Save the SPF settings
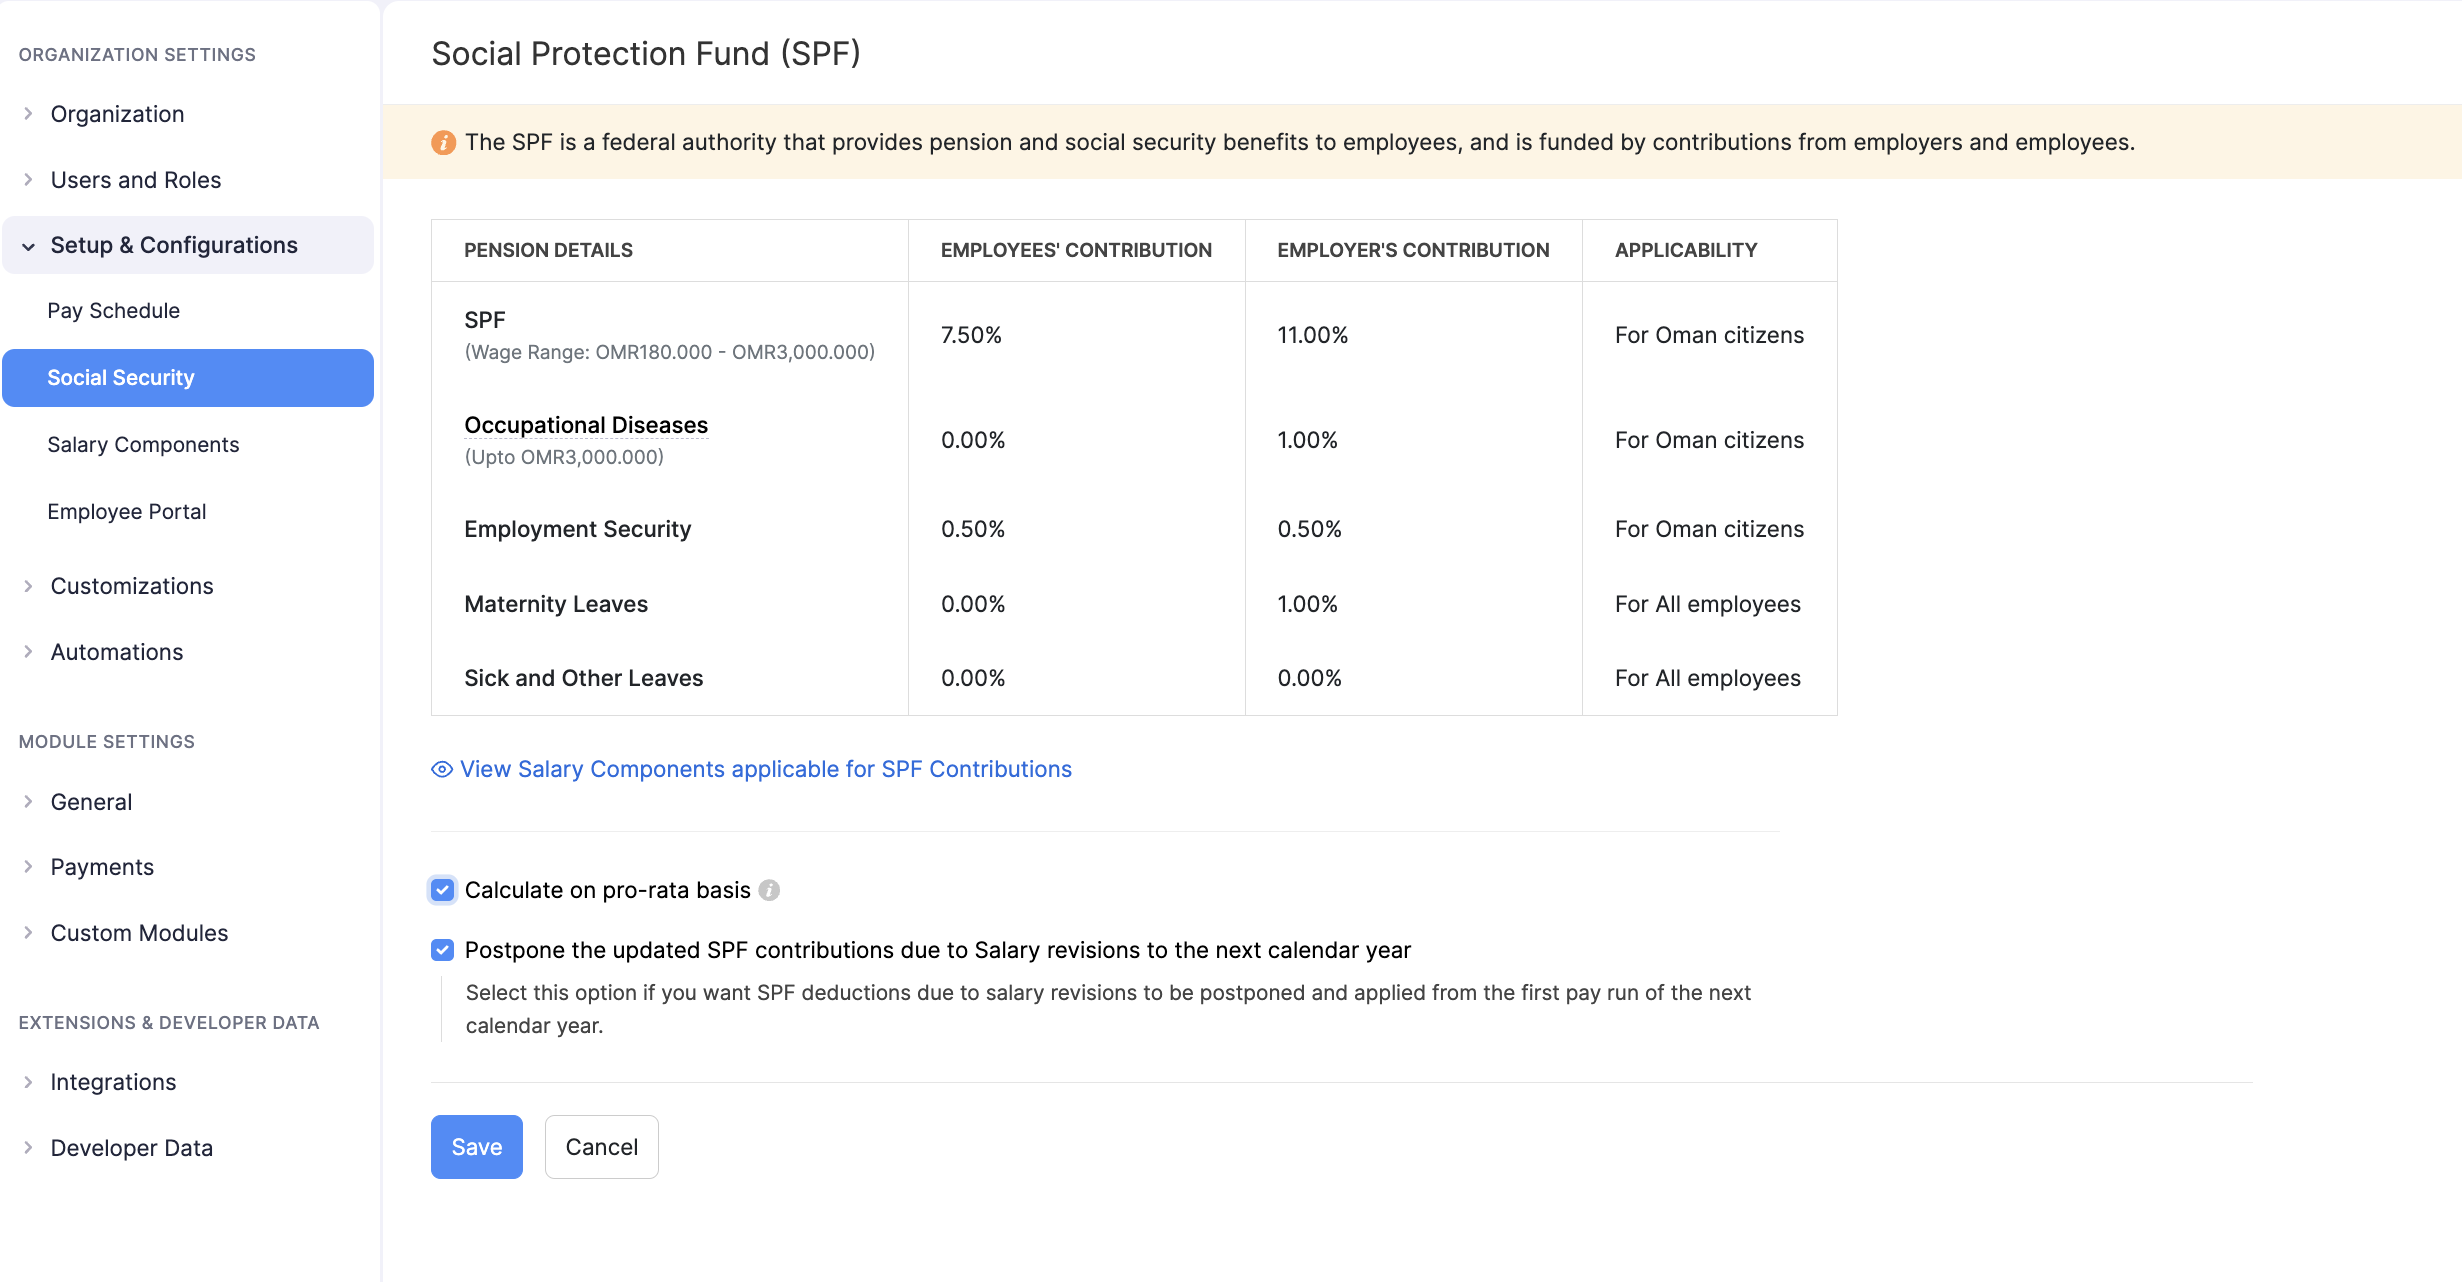 point(476,1147)
